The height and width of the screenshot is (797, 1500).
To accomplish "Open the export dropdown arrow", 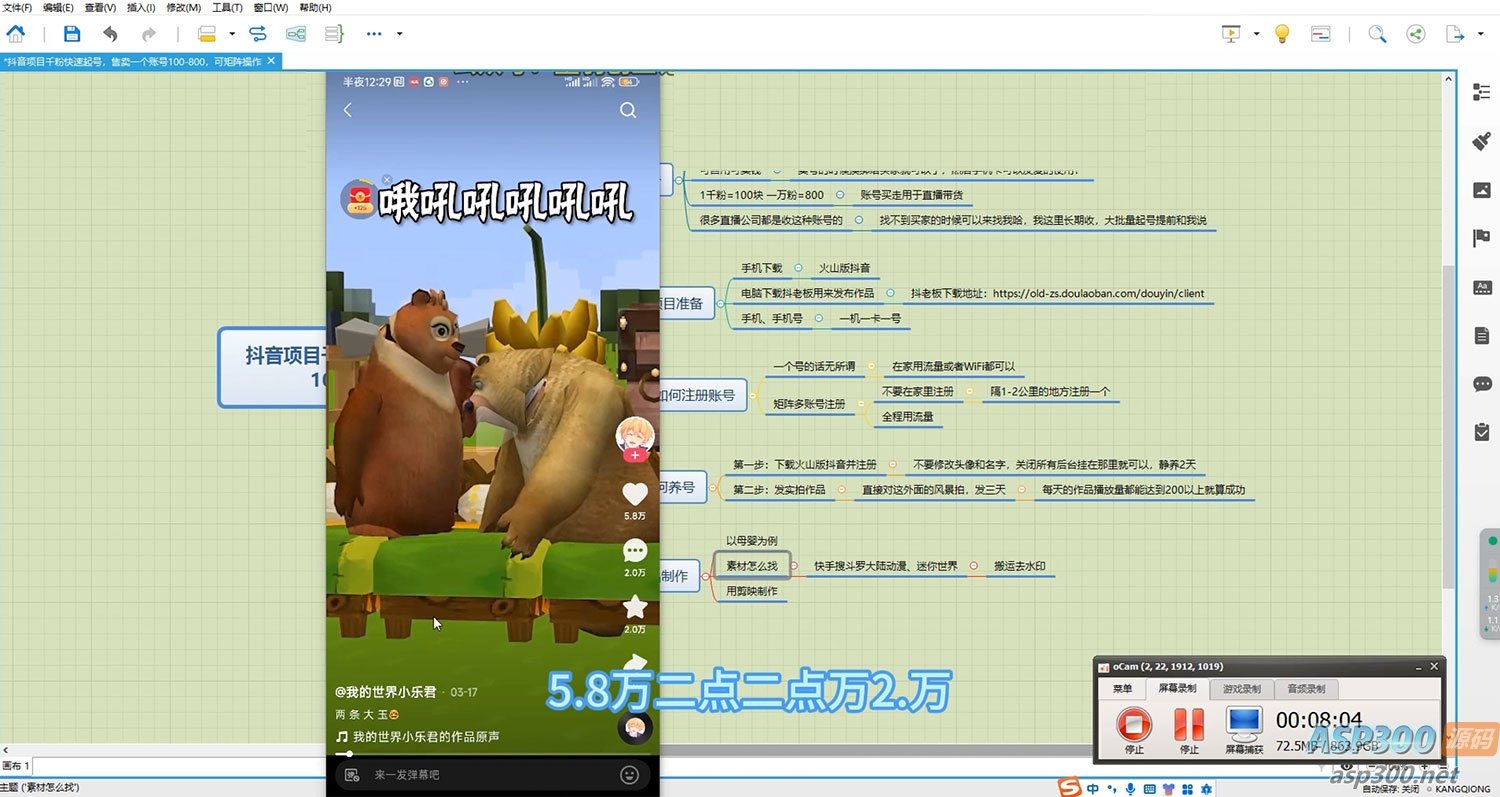I will 1480,34.
